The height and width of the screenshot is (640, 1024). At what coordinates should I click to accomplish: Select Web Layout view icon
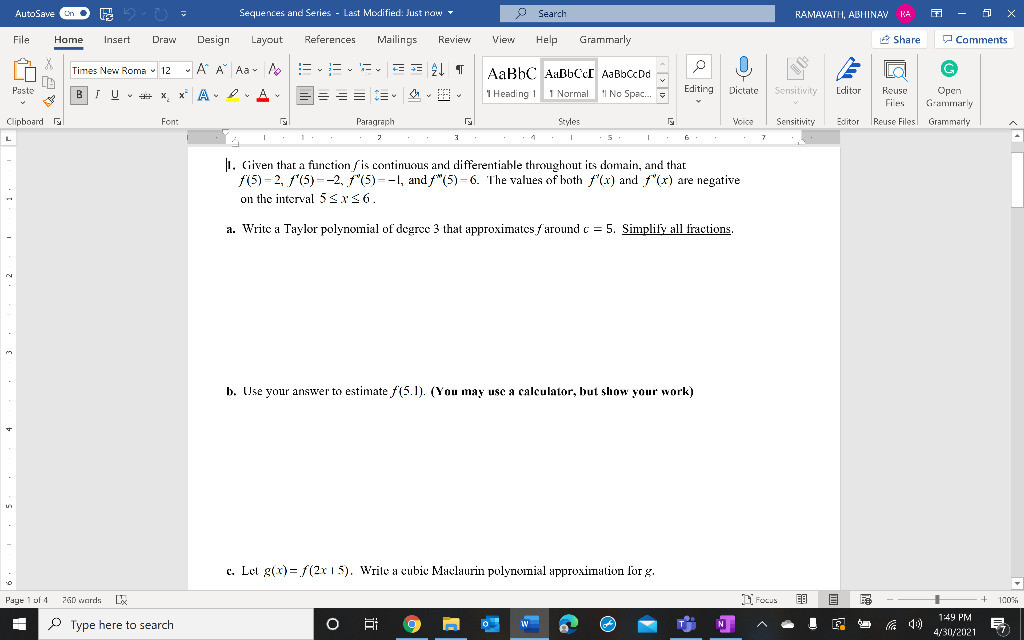(866, 600)
